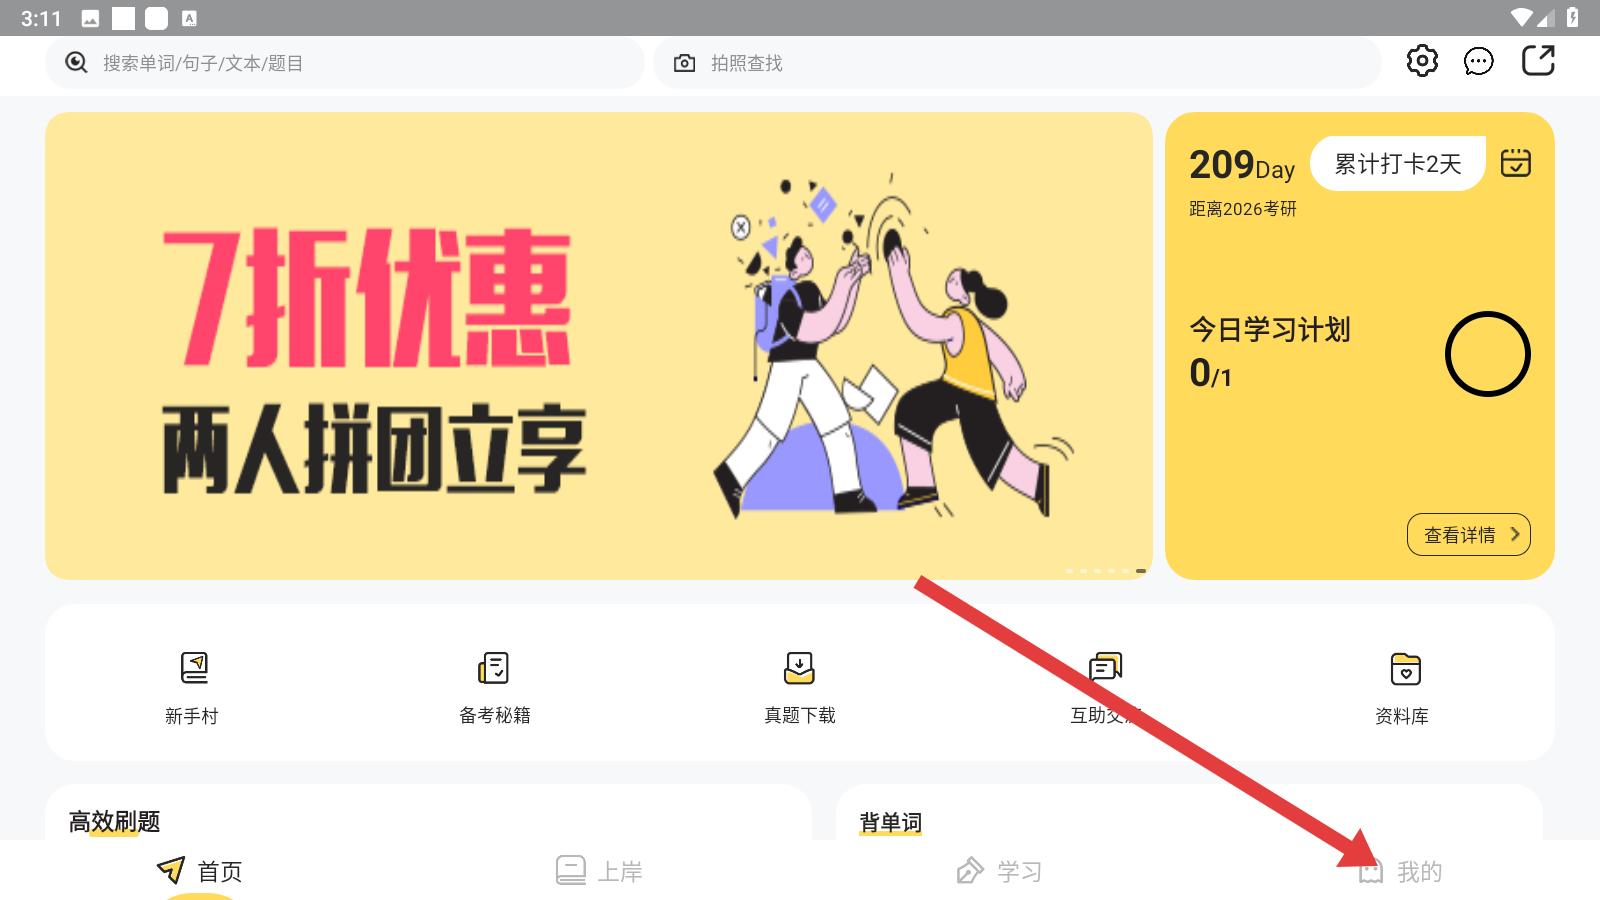Open messages via the chat bubble icon
The height and width of the screenshot is (900, 1600).
tap(1478, 62)
